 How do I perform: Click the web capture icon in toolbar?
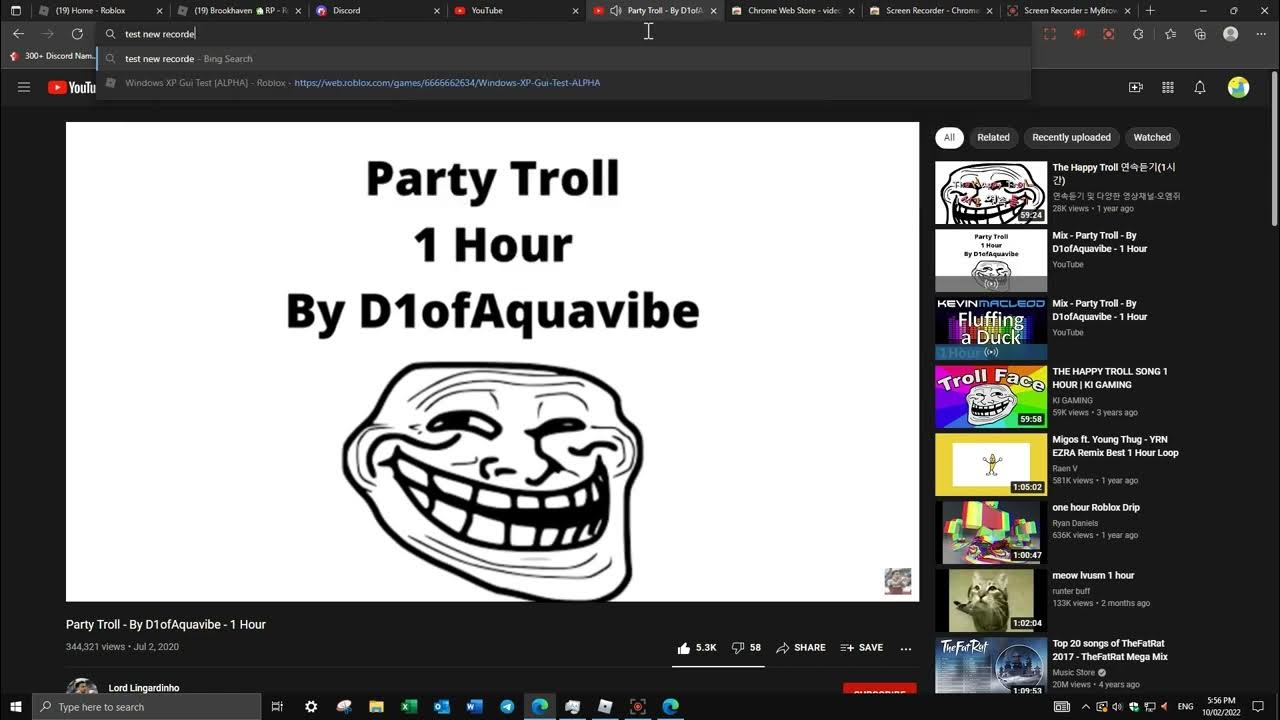point(1050,33)
